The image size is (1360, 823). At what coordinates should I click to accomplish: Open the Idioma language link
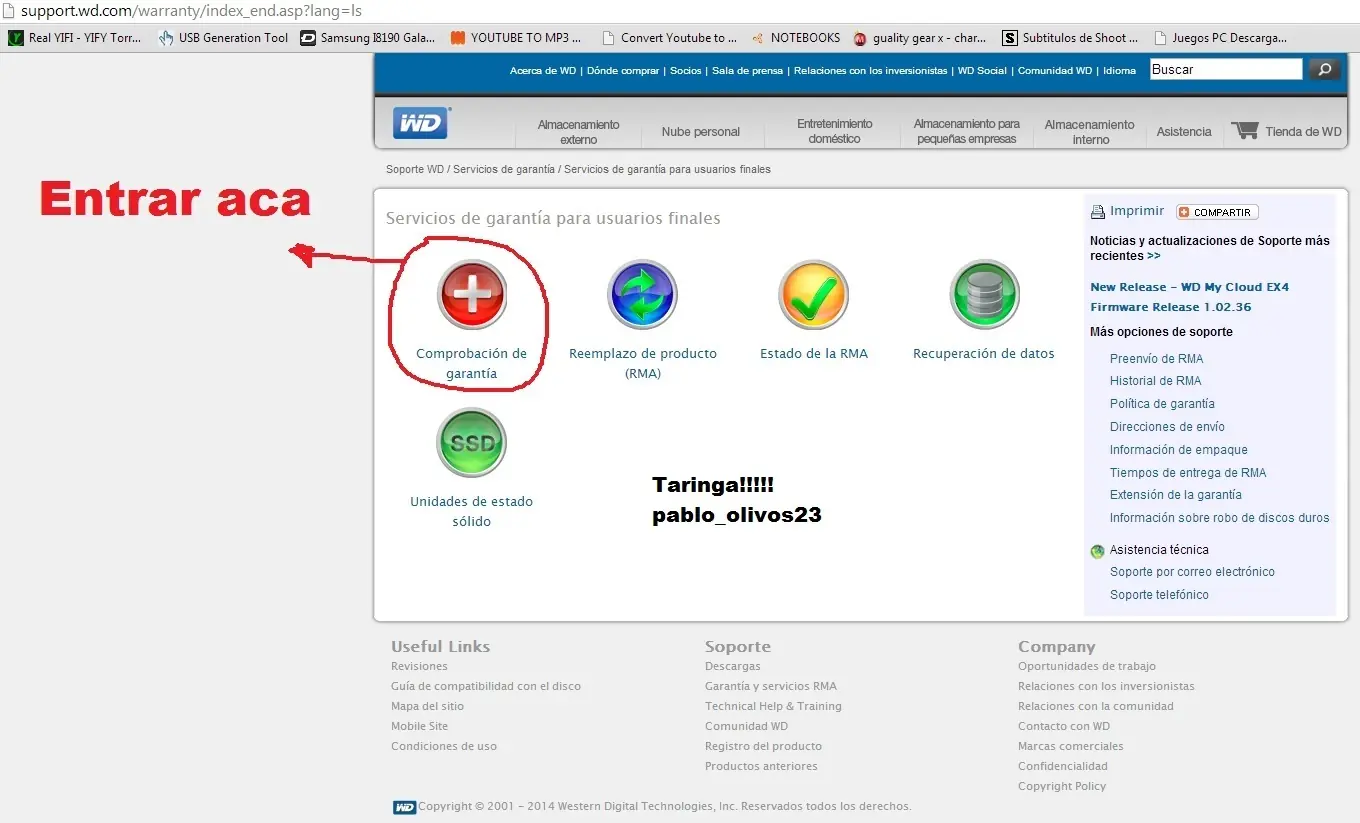point(1120,71)
